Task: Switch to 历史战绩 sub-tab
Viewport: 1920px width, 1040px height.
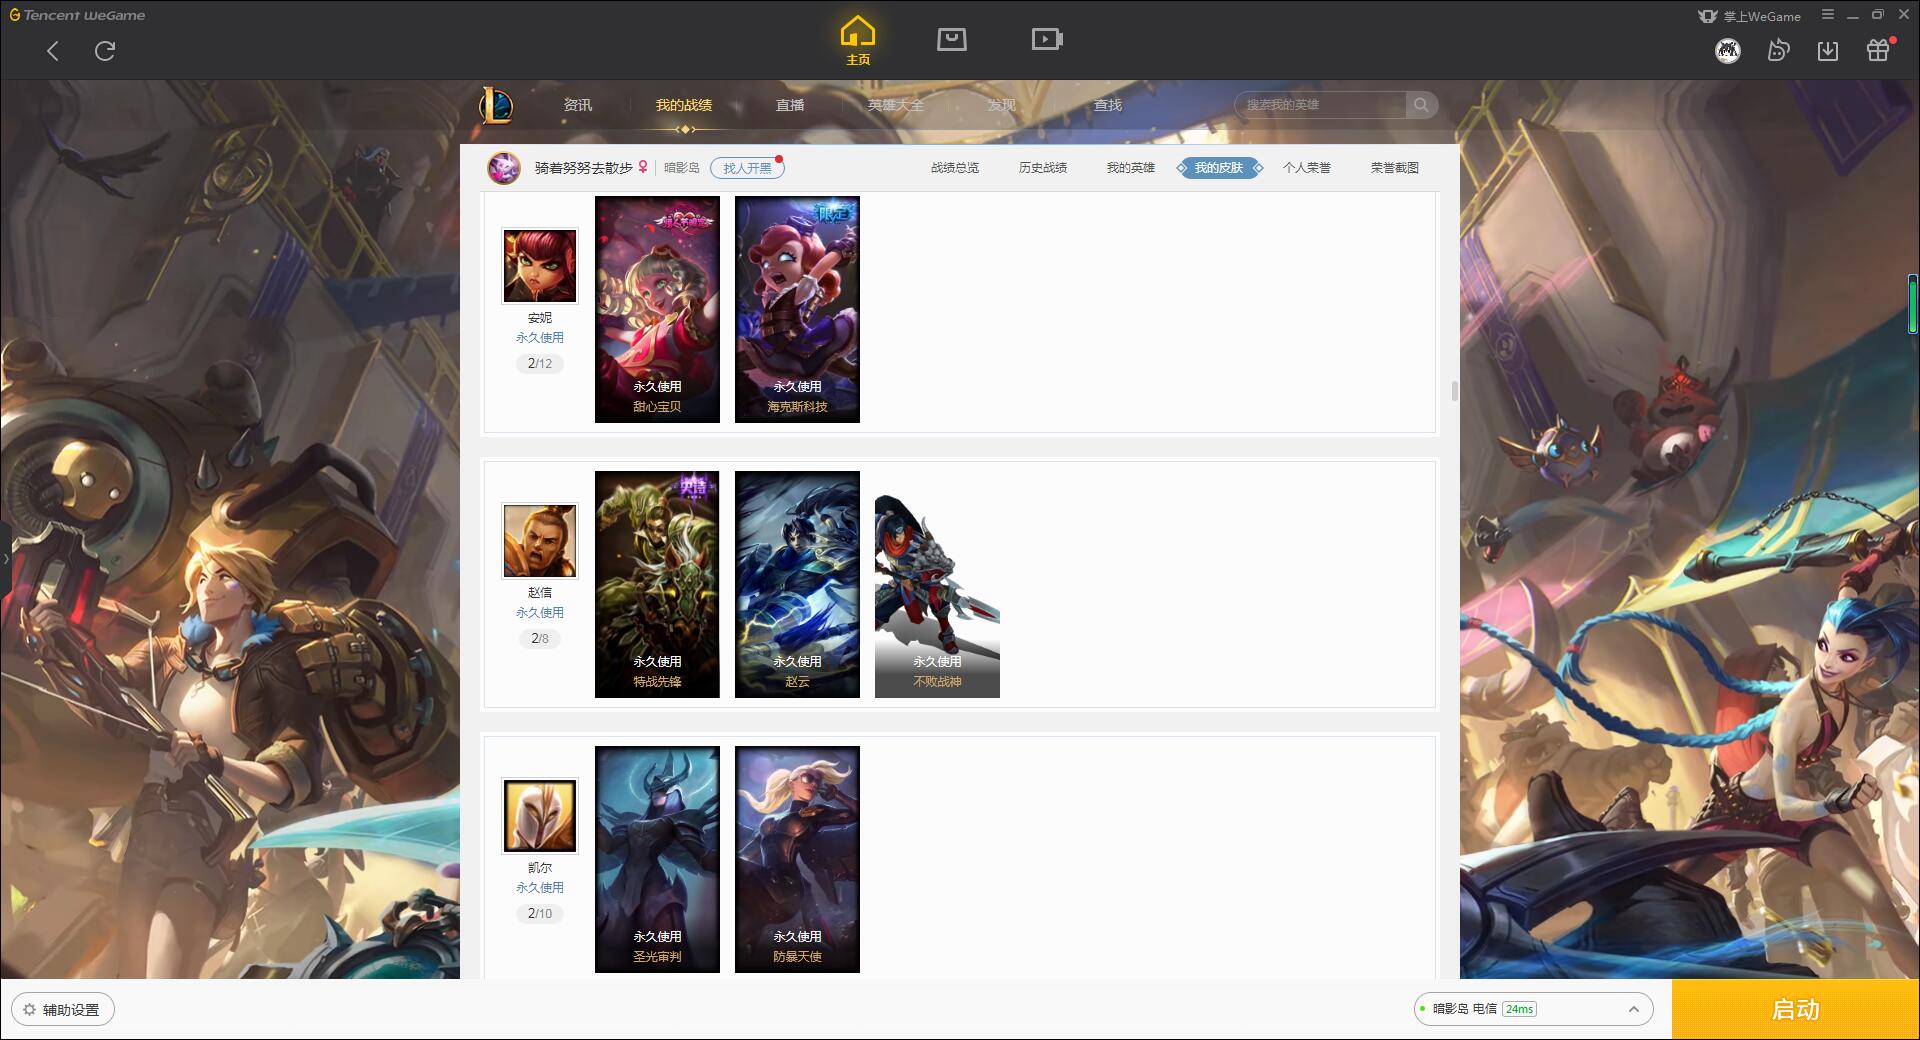Action: coord(1043,168)
